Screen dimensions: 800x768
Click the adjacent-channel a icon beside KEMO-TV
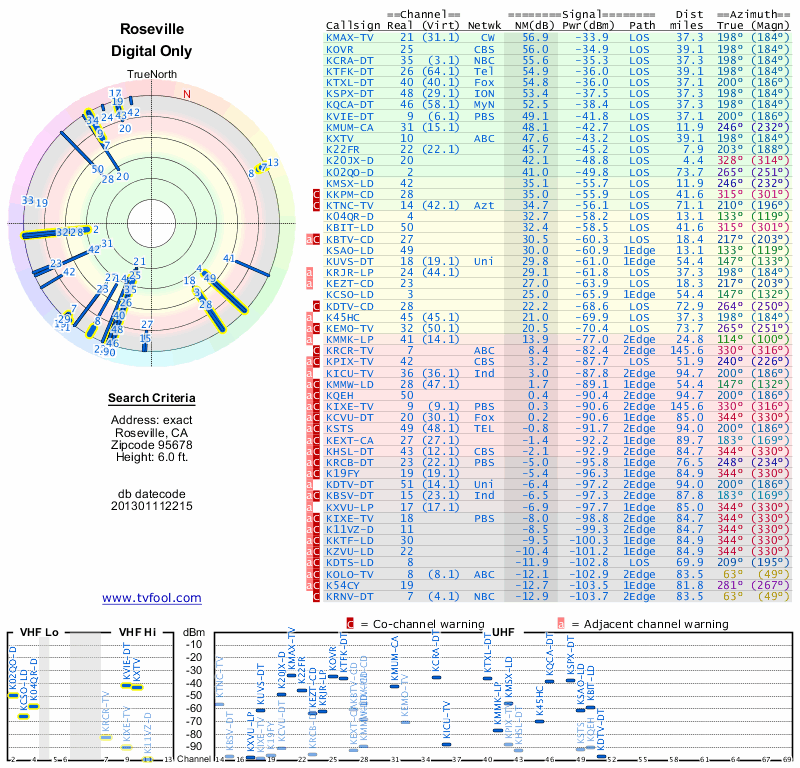309,329
